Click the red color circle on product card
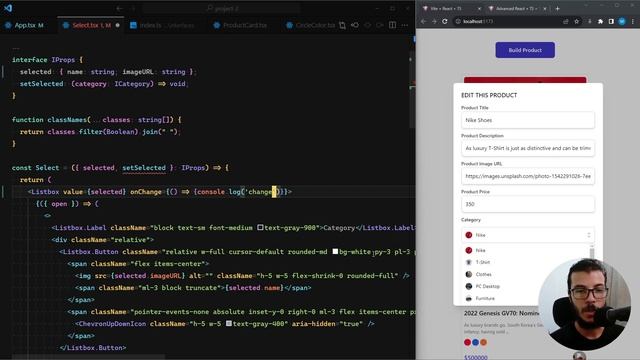640x360 pixels. point(467,342)
